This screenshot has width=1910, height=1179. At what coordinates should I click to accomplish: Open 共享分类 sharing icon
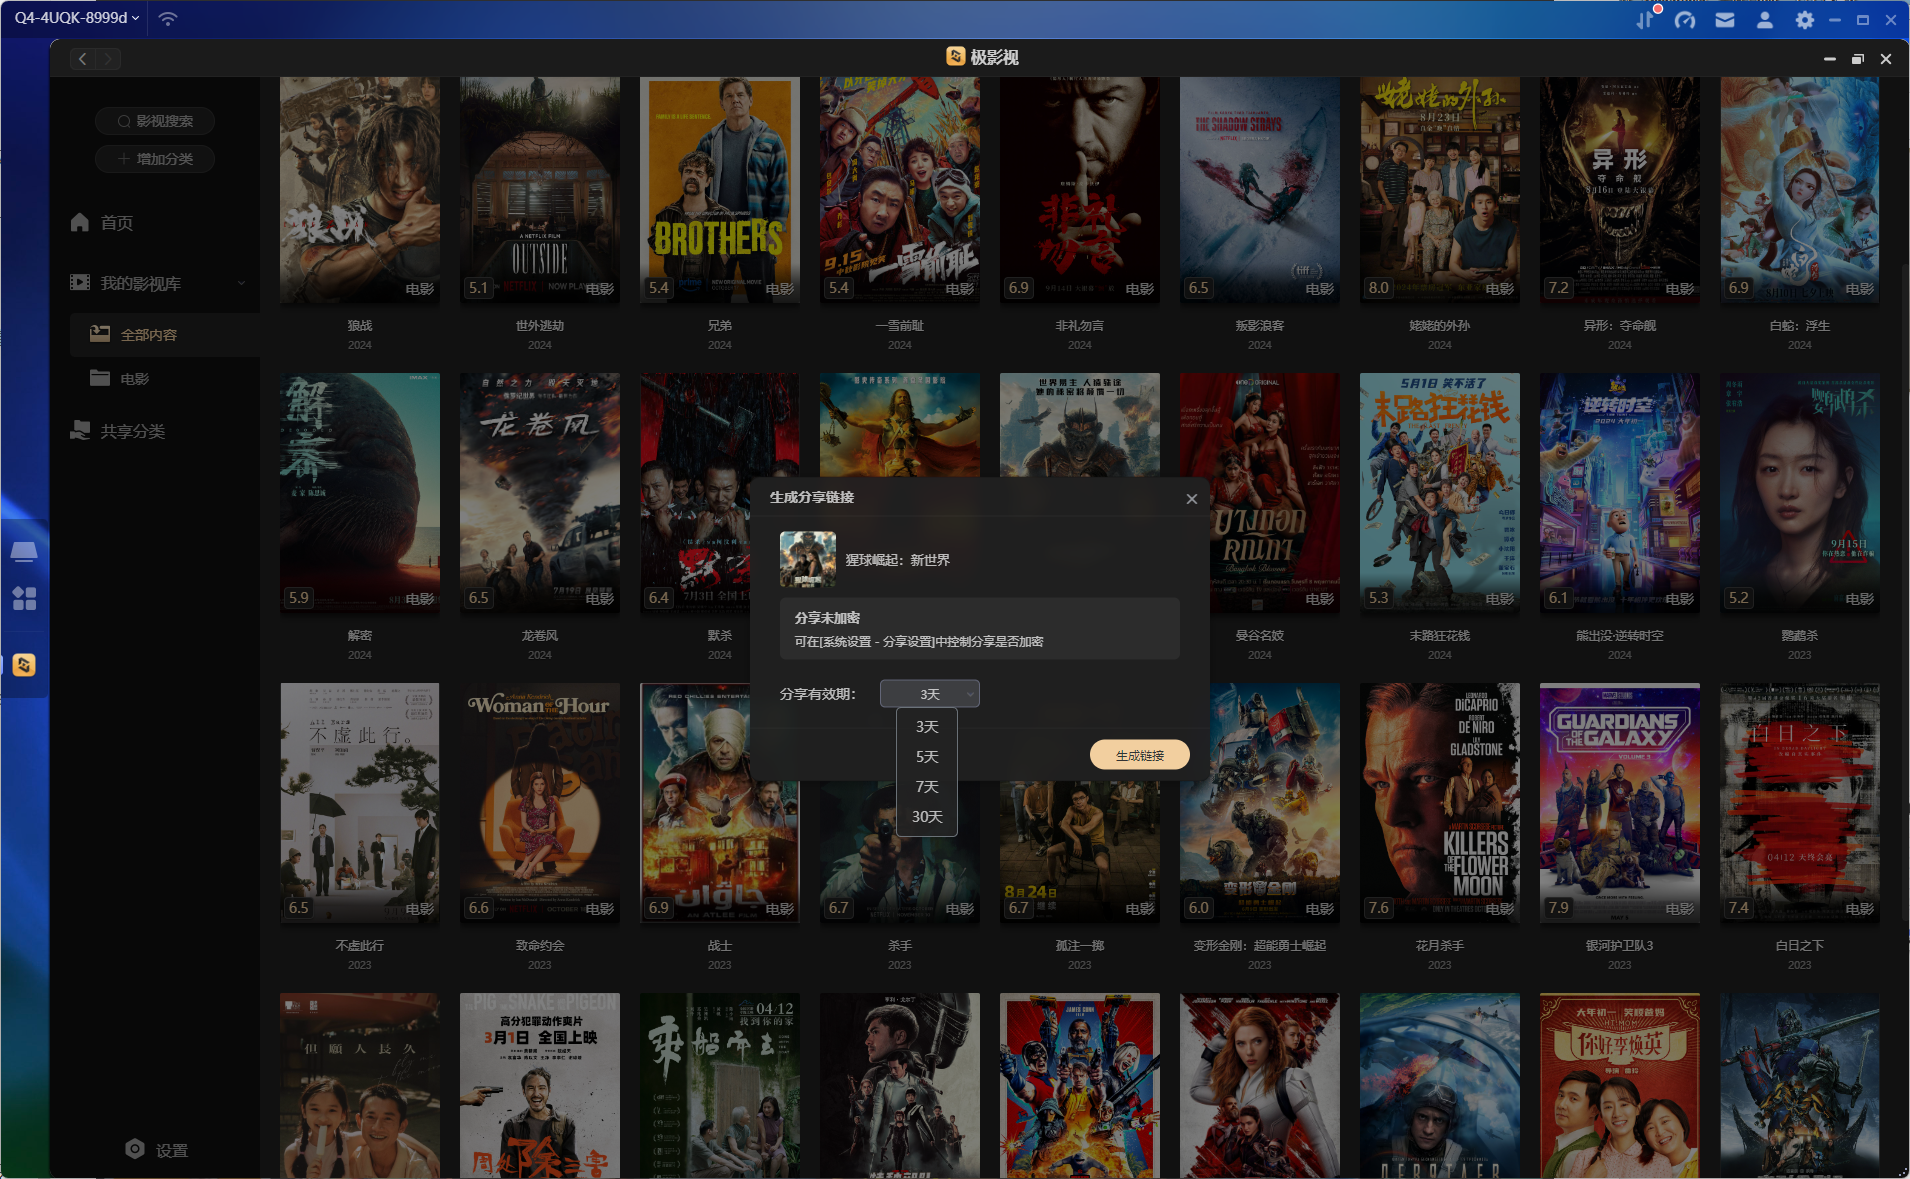click(80, 431)
